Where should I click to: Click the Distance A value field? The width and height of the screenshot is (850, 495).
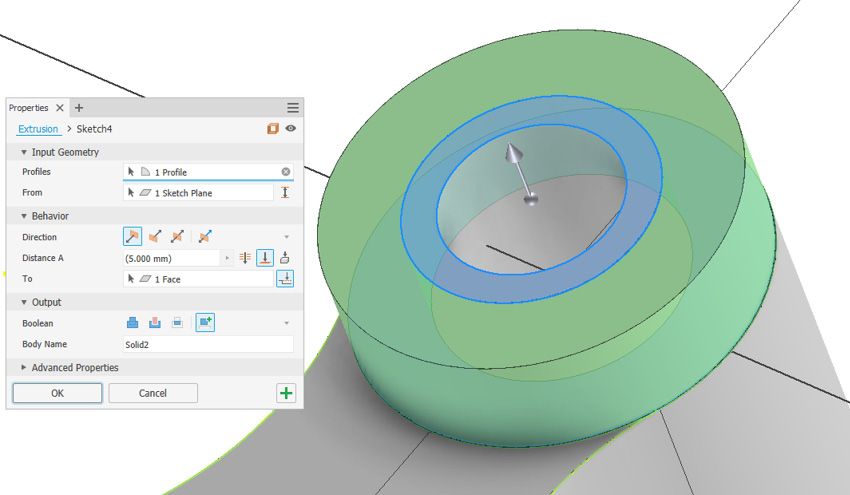point(172,258)
